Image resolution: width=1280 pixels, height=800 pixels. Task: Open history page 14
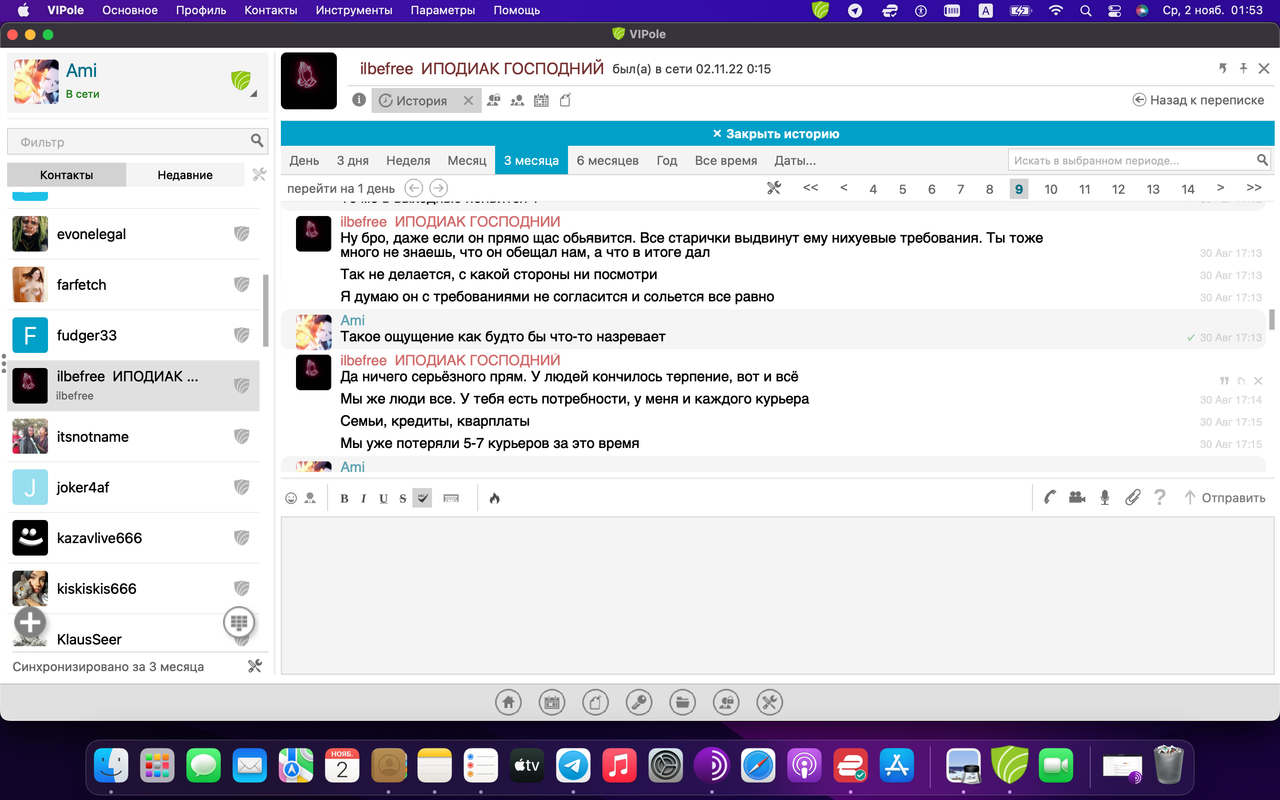1188,189
